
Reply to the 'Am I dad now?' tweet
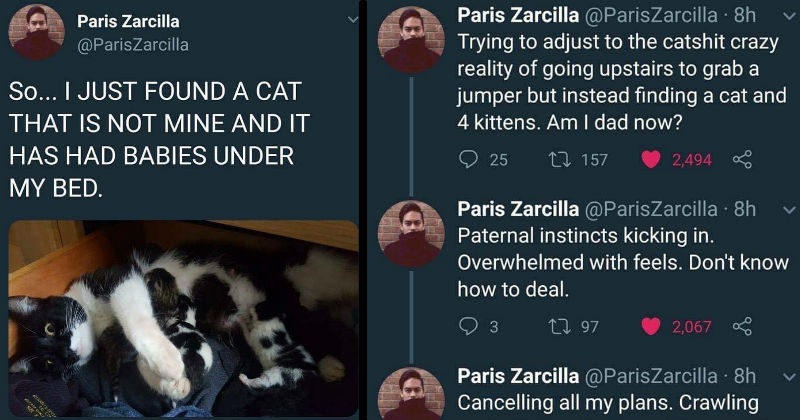pos(467,159)
